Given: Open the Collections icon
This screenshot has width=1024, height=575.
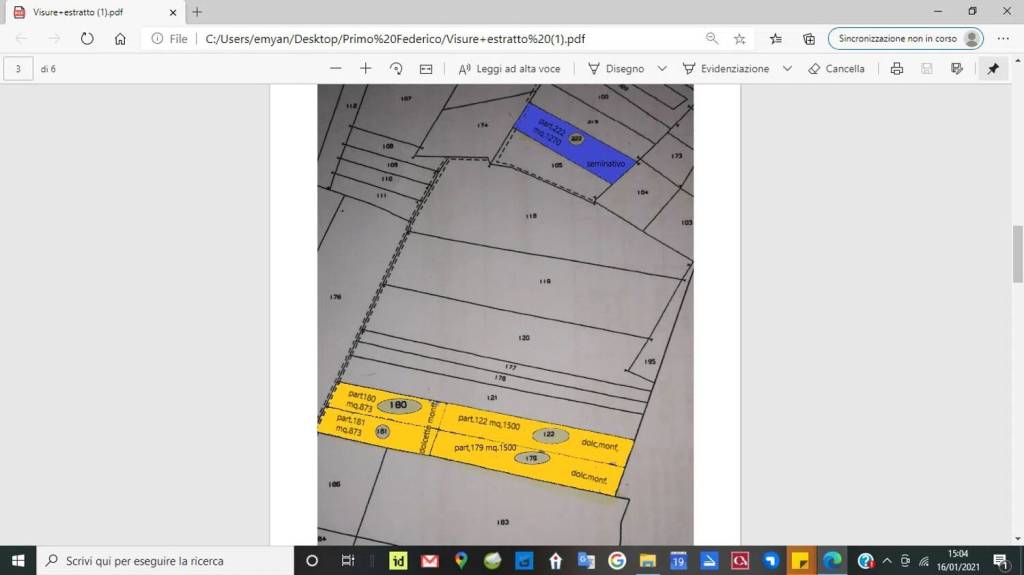Looking at the screenshot, I should (809, 39).
